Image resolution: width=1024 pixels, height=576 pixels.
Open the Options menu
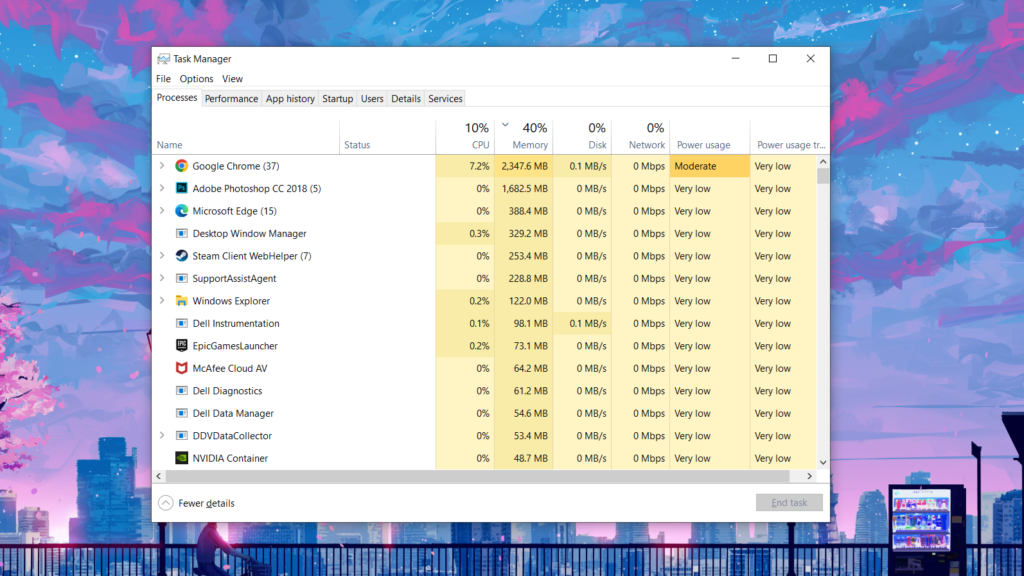(x=197, y=79)
